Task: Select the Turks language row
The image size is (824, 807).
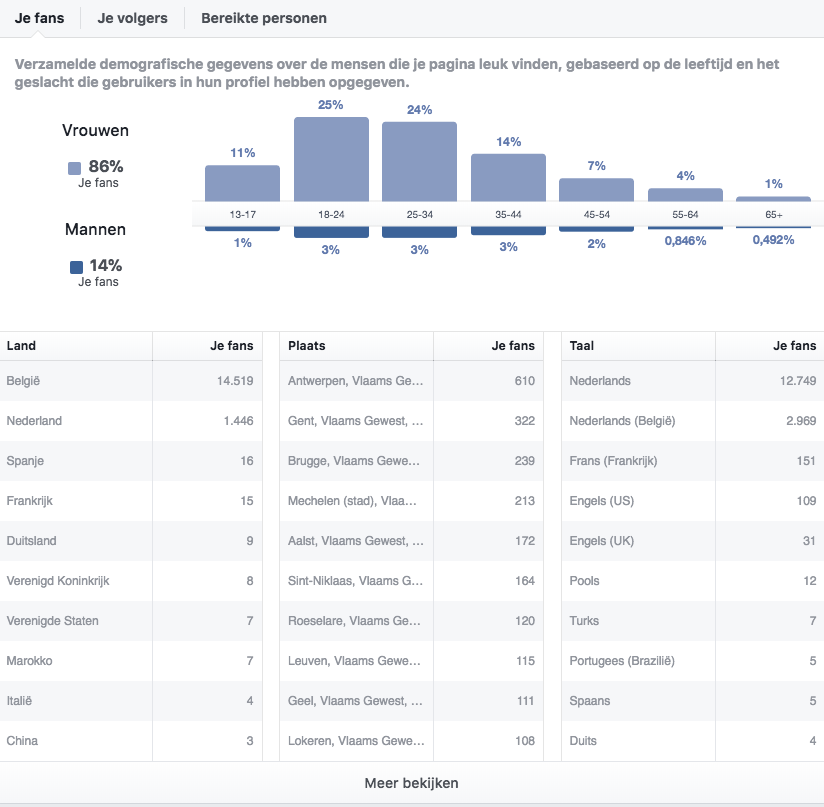Action: click(693, 620)
